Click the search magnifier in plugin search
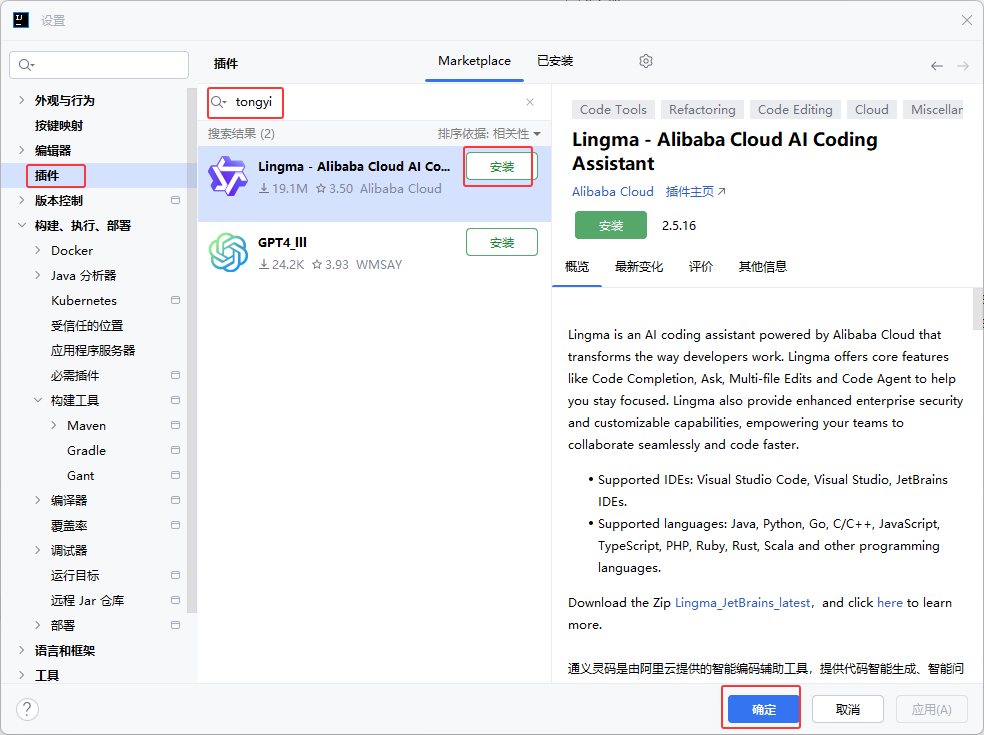 pos(218,102)
